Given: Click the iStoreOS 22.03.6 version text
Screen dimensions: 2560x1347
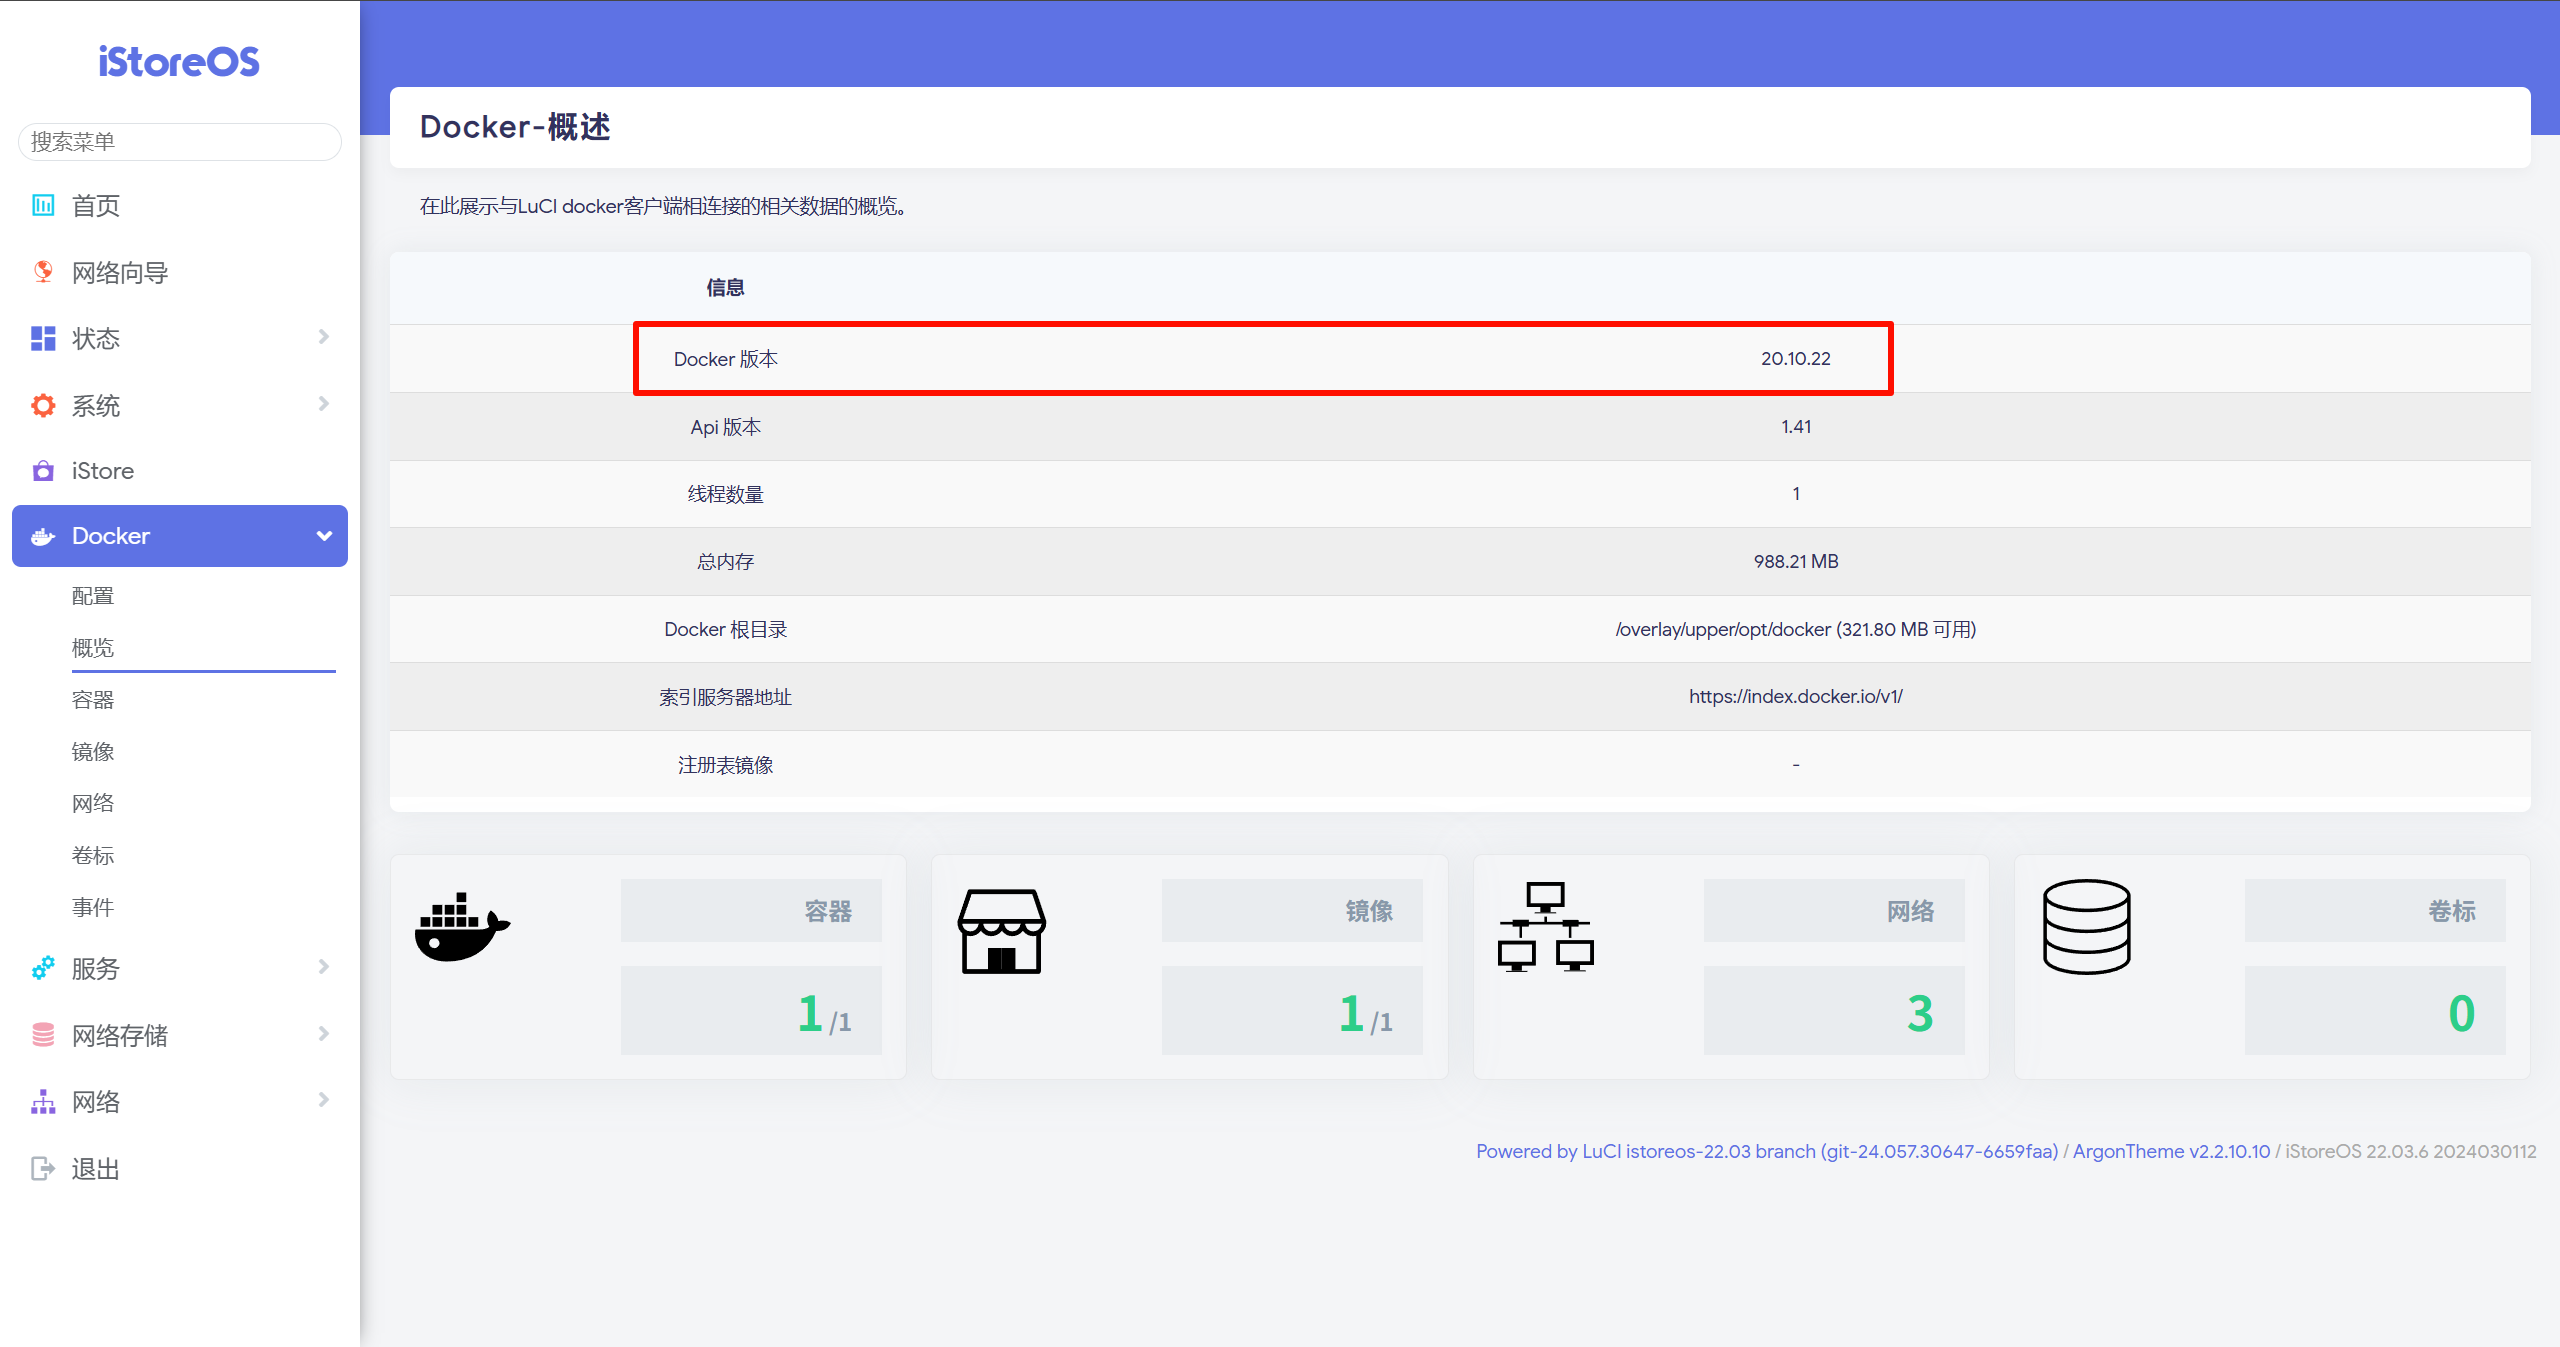Looking at the screenshot, I should (2410, 1152).
